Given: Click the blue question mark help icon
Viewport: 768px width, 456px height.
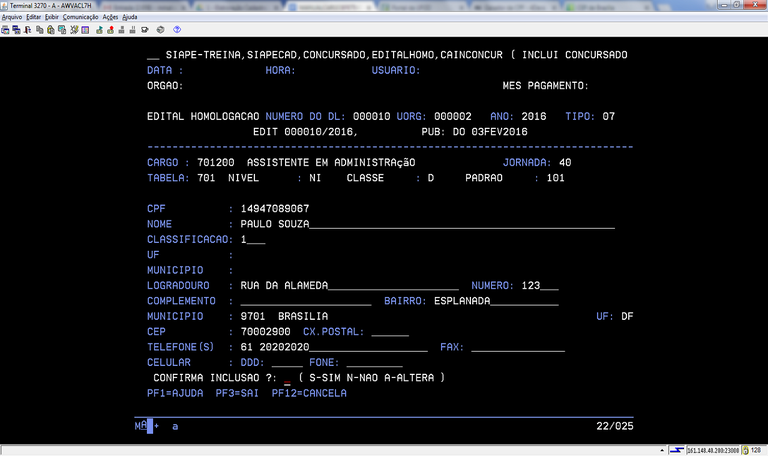Looking at the screenshot, I should tap(178, 30).
